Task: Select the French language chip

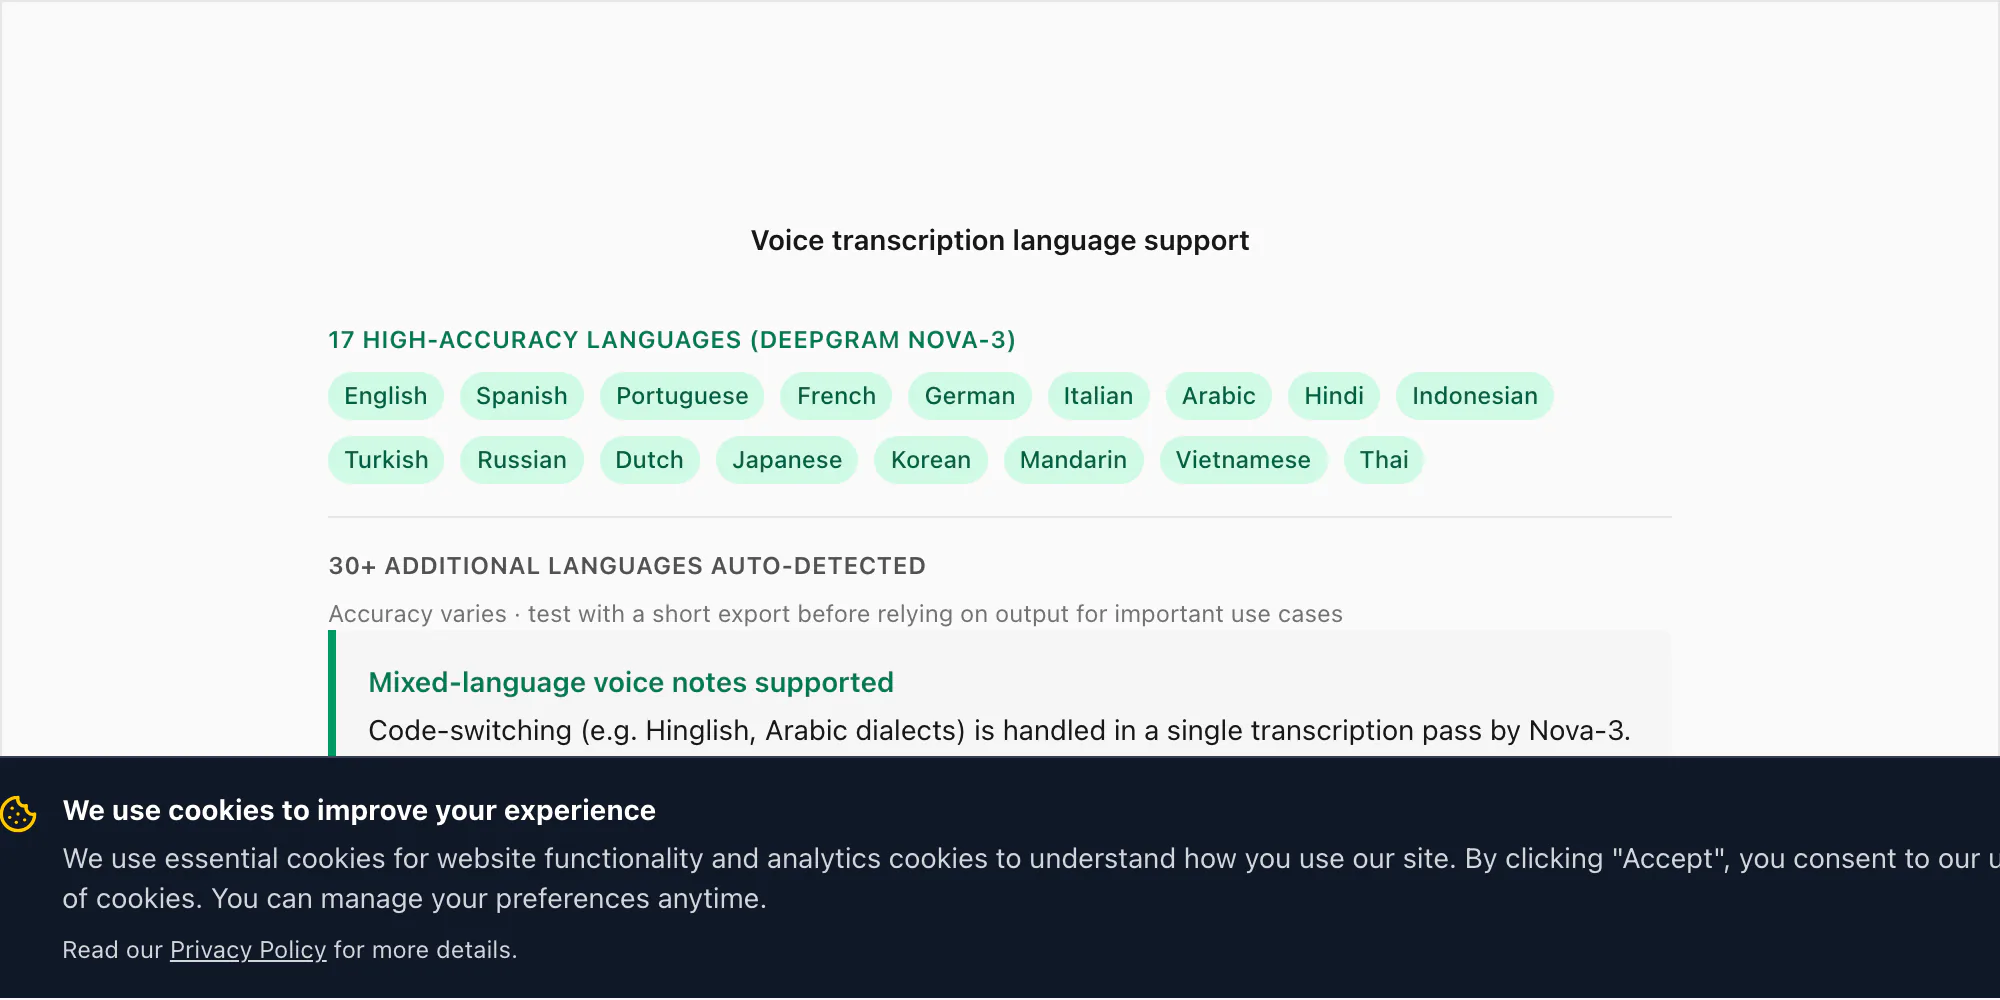Action: click(836, 396)
